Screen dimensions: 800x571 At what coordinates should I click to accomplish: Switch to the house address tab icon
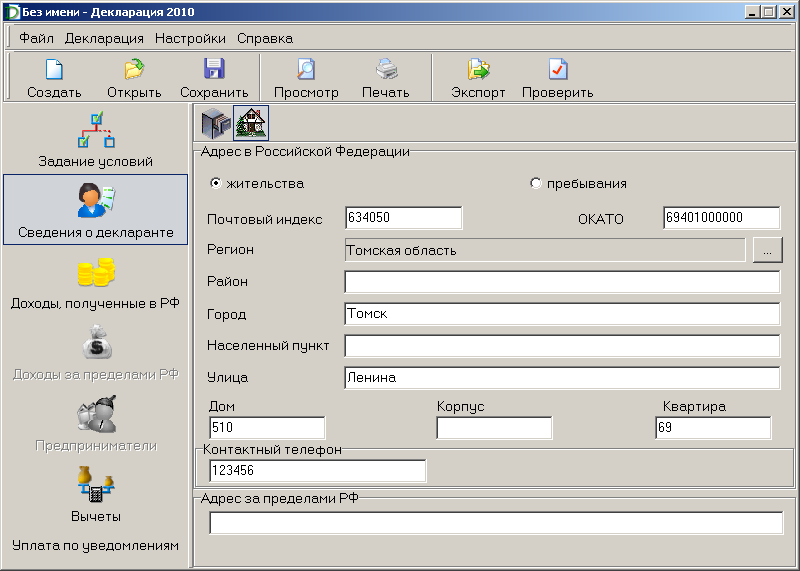(250, 124)
